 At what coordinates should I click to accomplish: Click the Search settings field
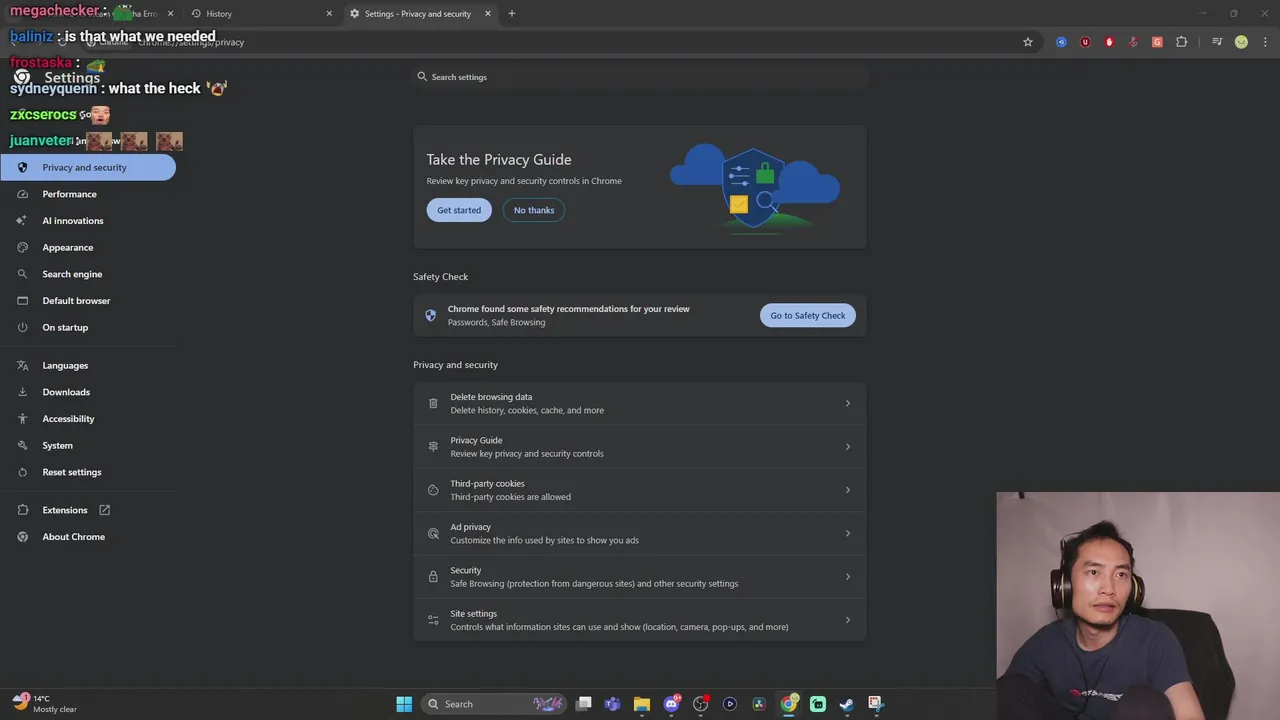coord(640,77)
